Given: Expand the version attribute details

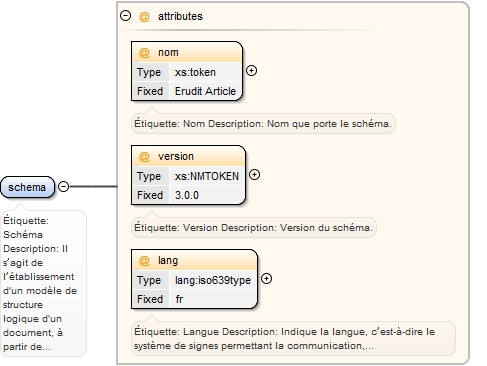Looking at the screenshot, I should (x=254, y=175).
